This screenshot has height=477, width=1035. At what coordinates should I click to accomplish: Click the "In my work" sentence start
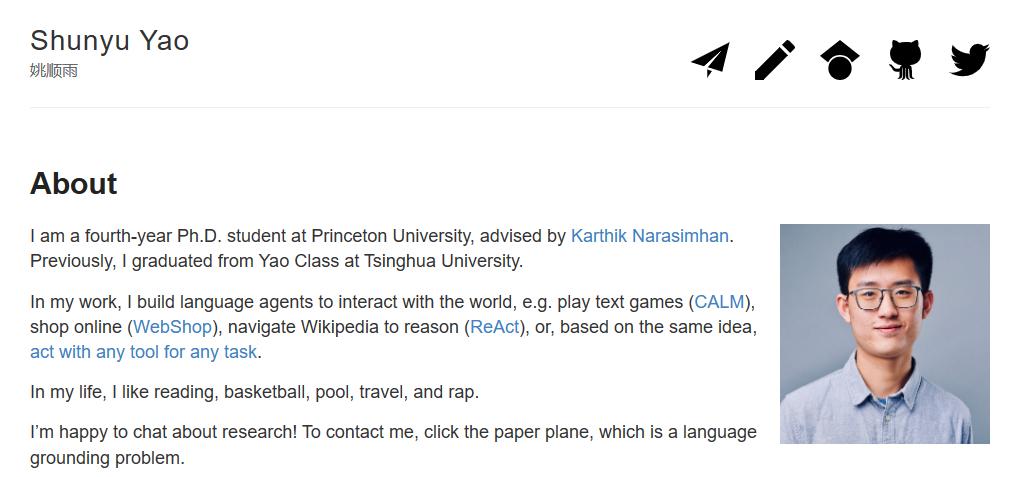click(x=75, y=302)
